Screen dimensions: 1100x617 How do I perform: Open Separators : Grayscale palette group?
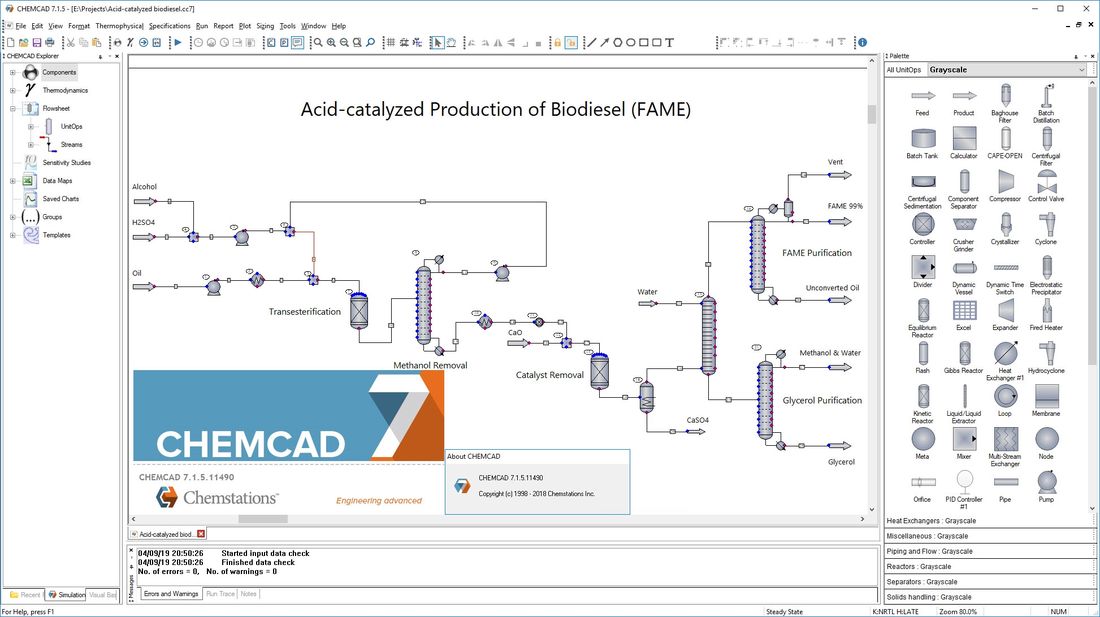pos(988,582)
